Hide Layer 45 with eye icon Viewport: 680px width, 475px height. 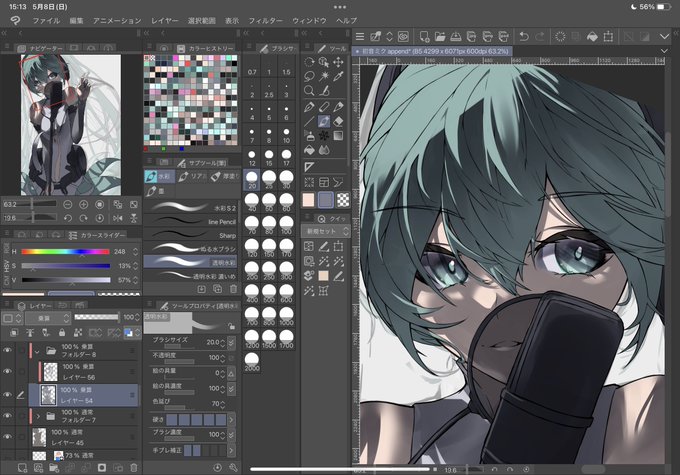click(7, 437)
